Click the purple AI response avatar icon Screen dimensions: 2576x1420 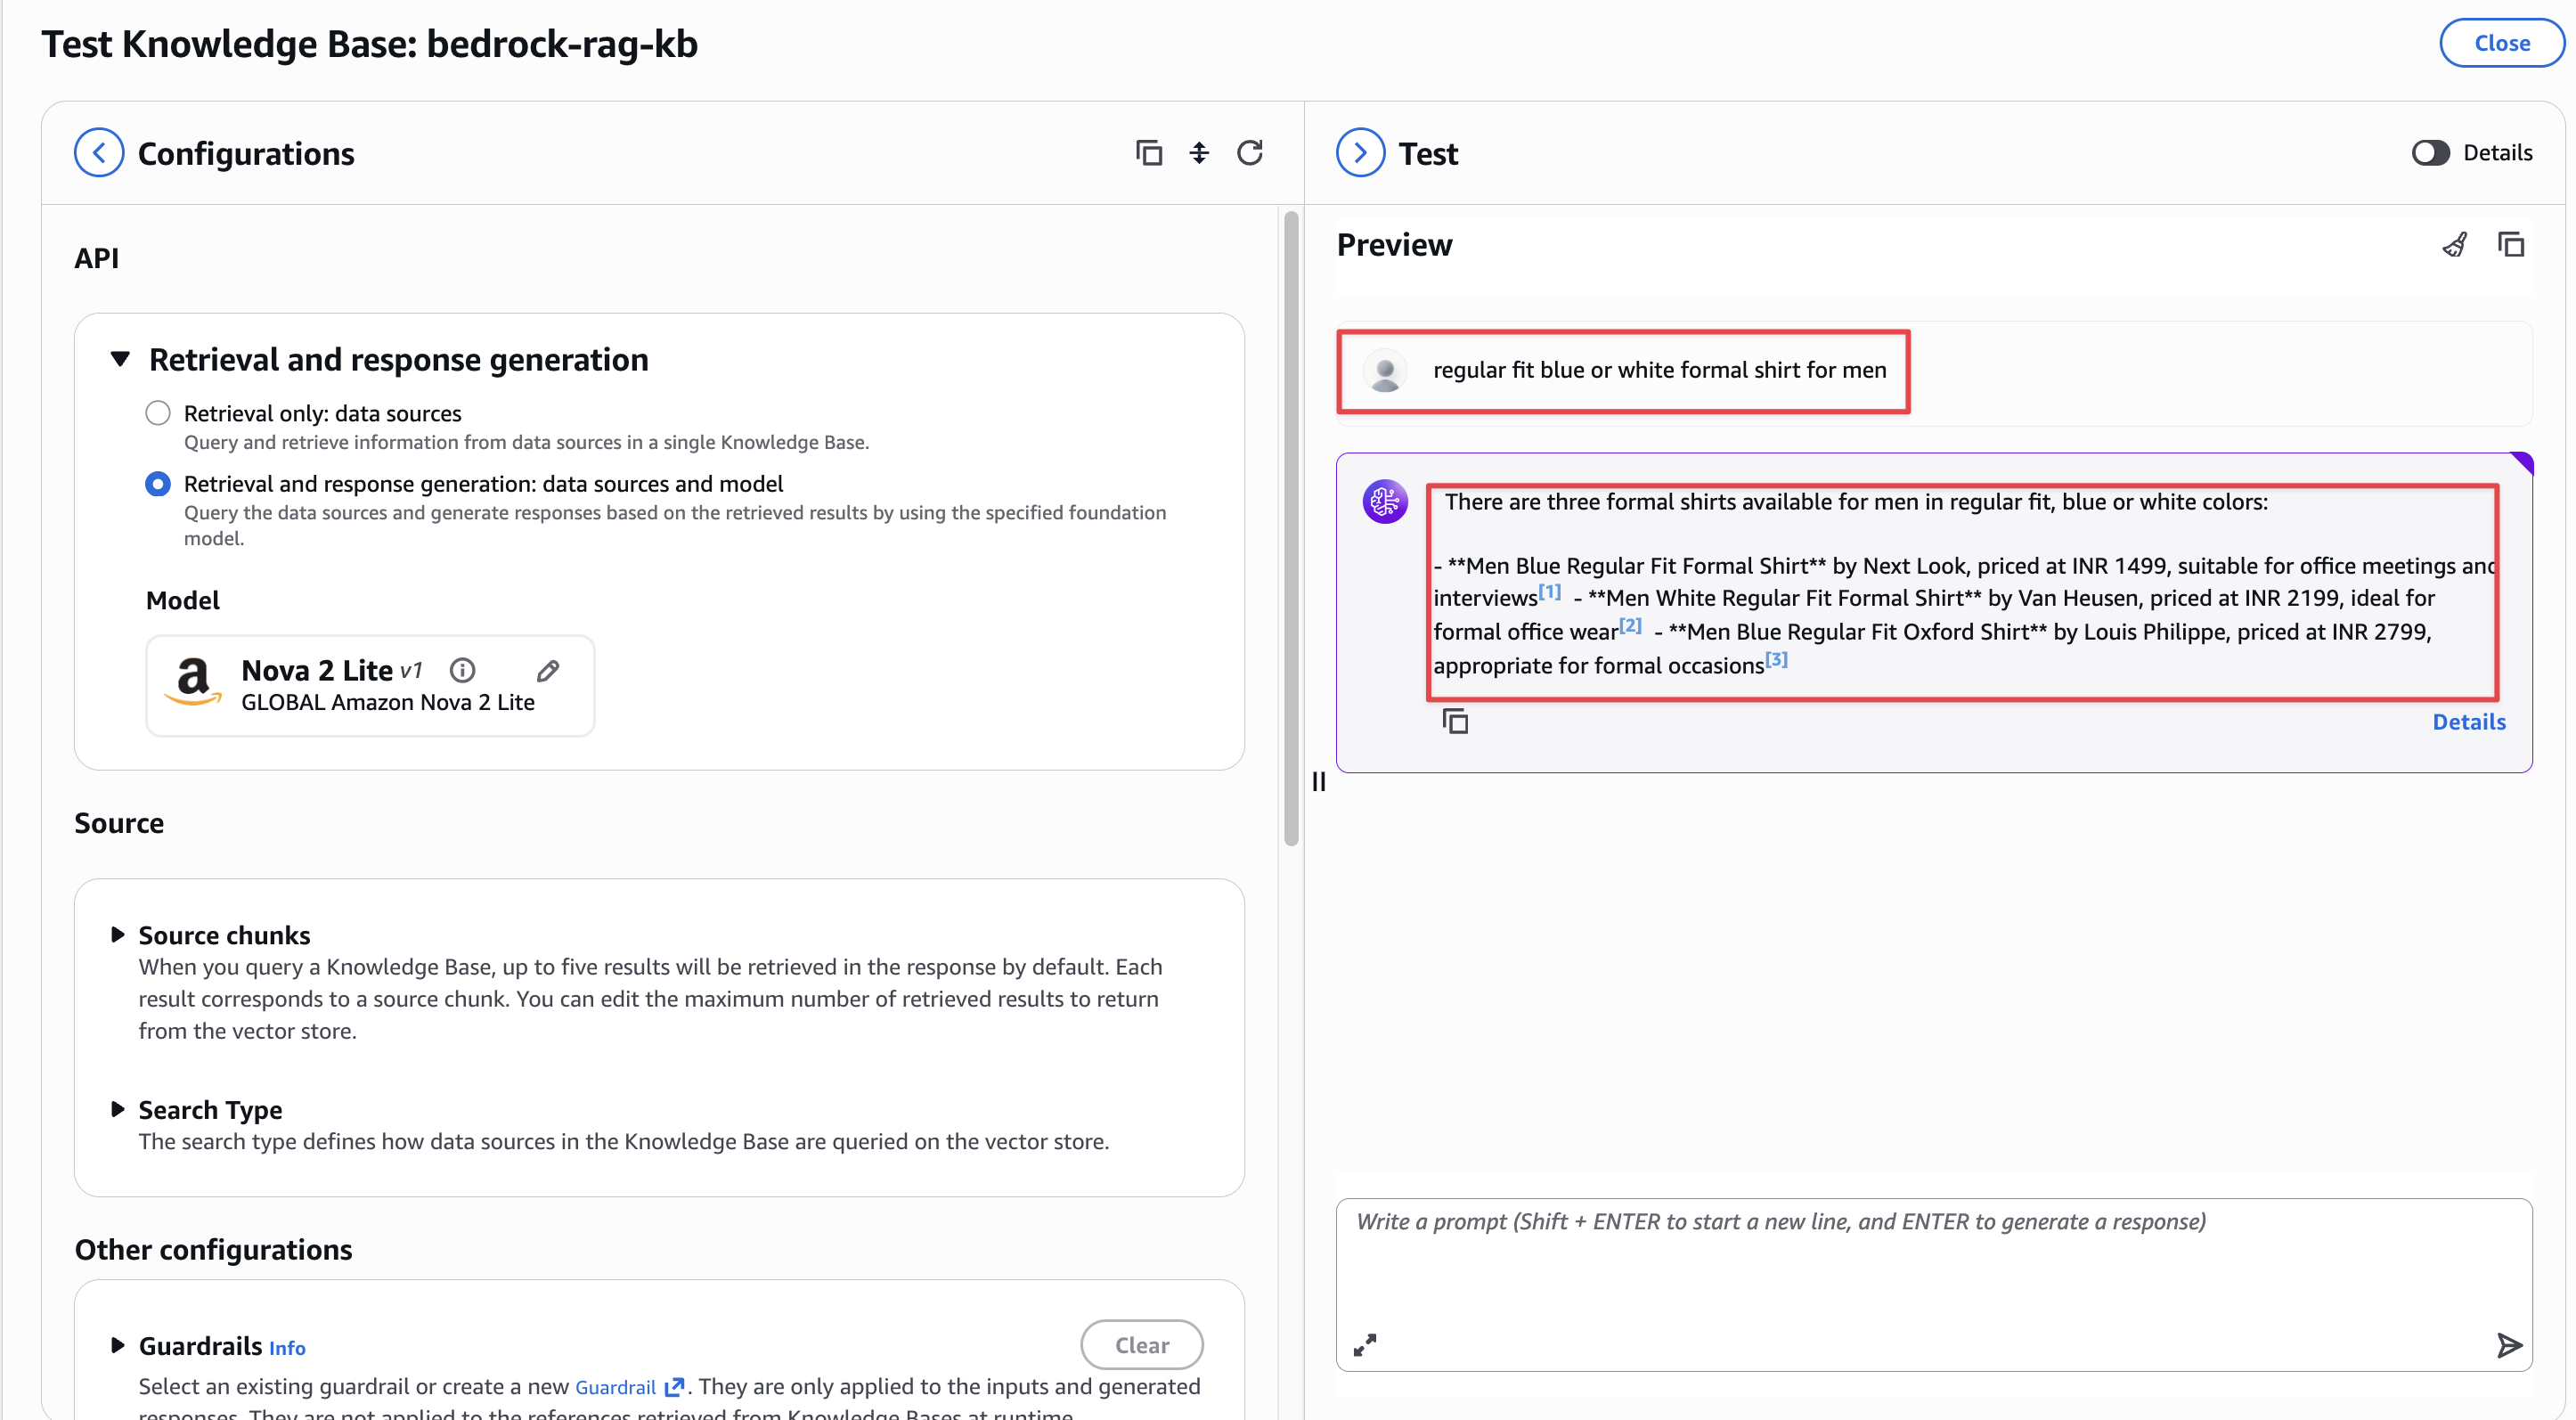pyautogui.click(x=1385, y=501)
